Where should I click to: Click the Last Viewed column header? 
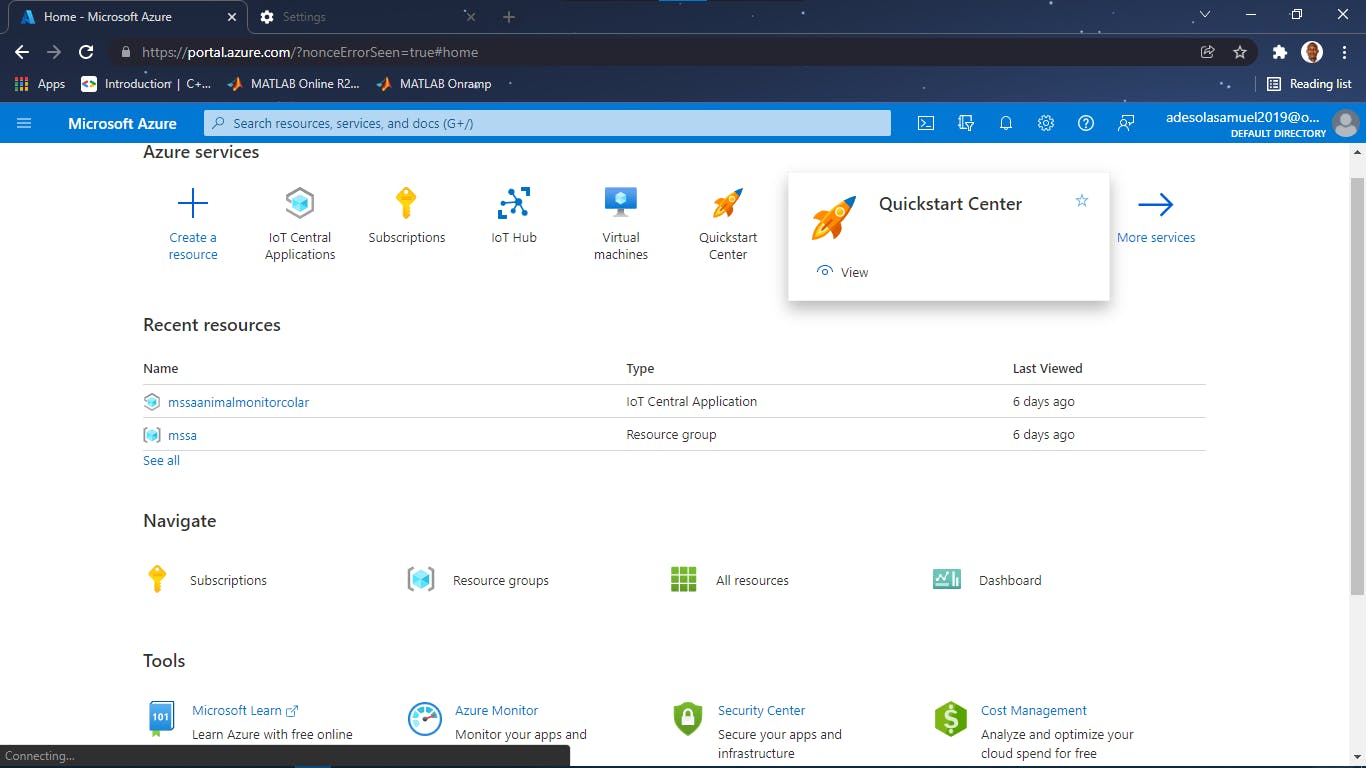(1047, 368)
